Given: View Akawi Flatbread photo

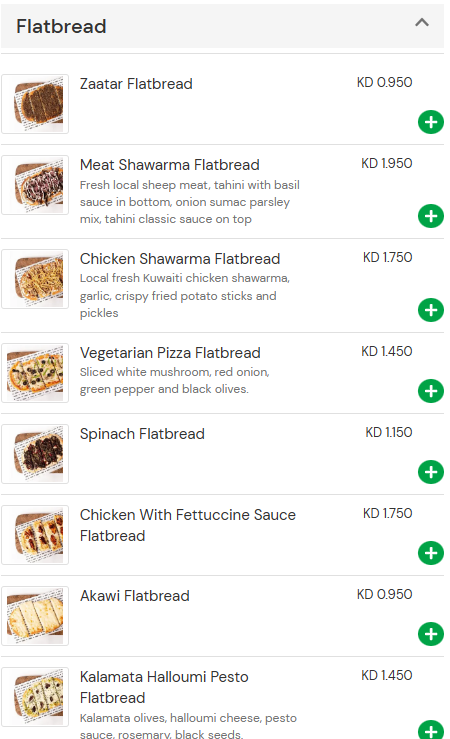Looking at the screenshot, I should pos(35,616).
